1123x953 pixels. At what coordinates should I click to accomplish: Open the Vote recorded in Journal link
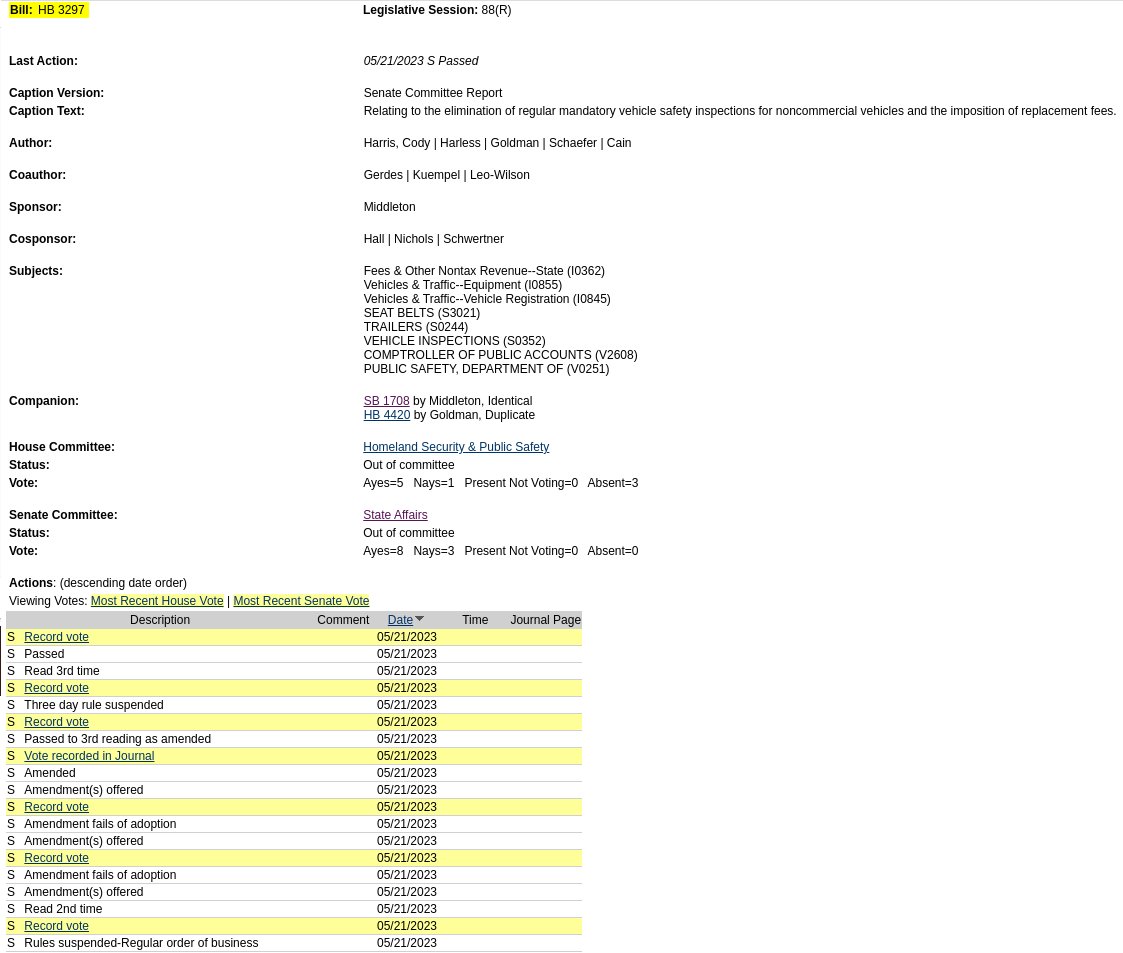click(89, 756)
